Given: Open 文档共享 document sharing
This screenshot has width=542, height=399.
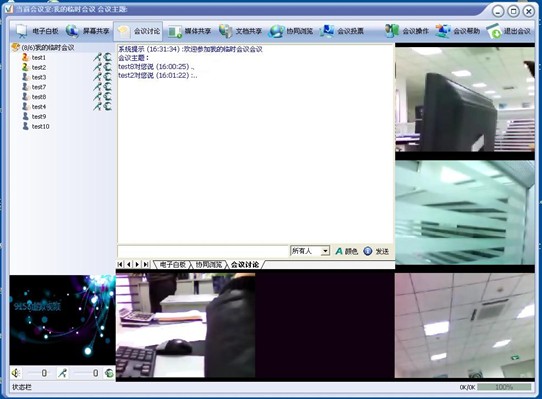Looking at the screenshot, I should [x=240, y=31].
